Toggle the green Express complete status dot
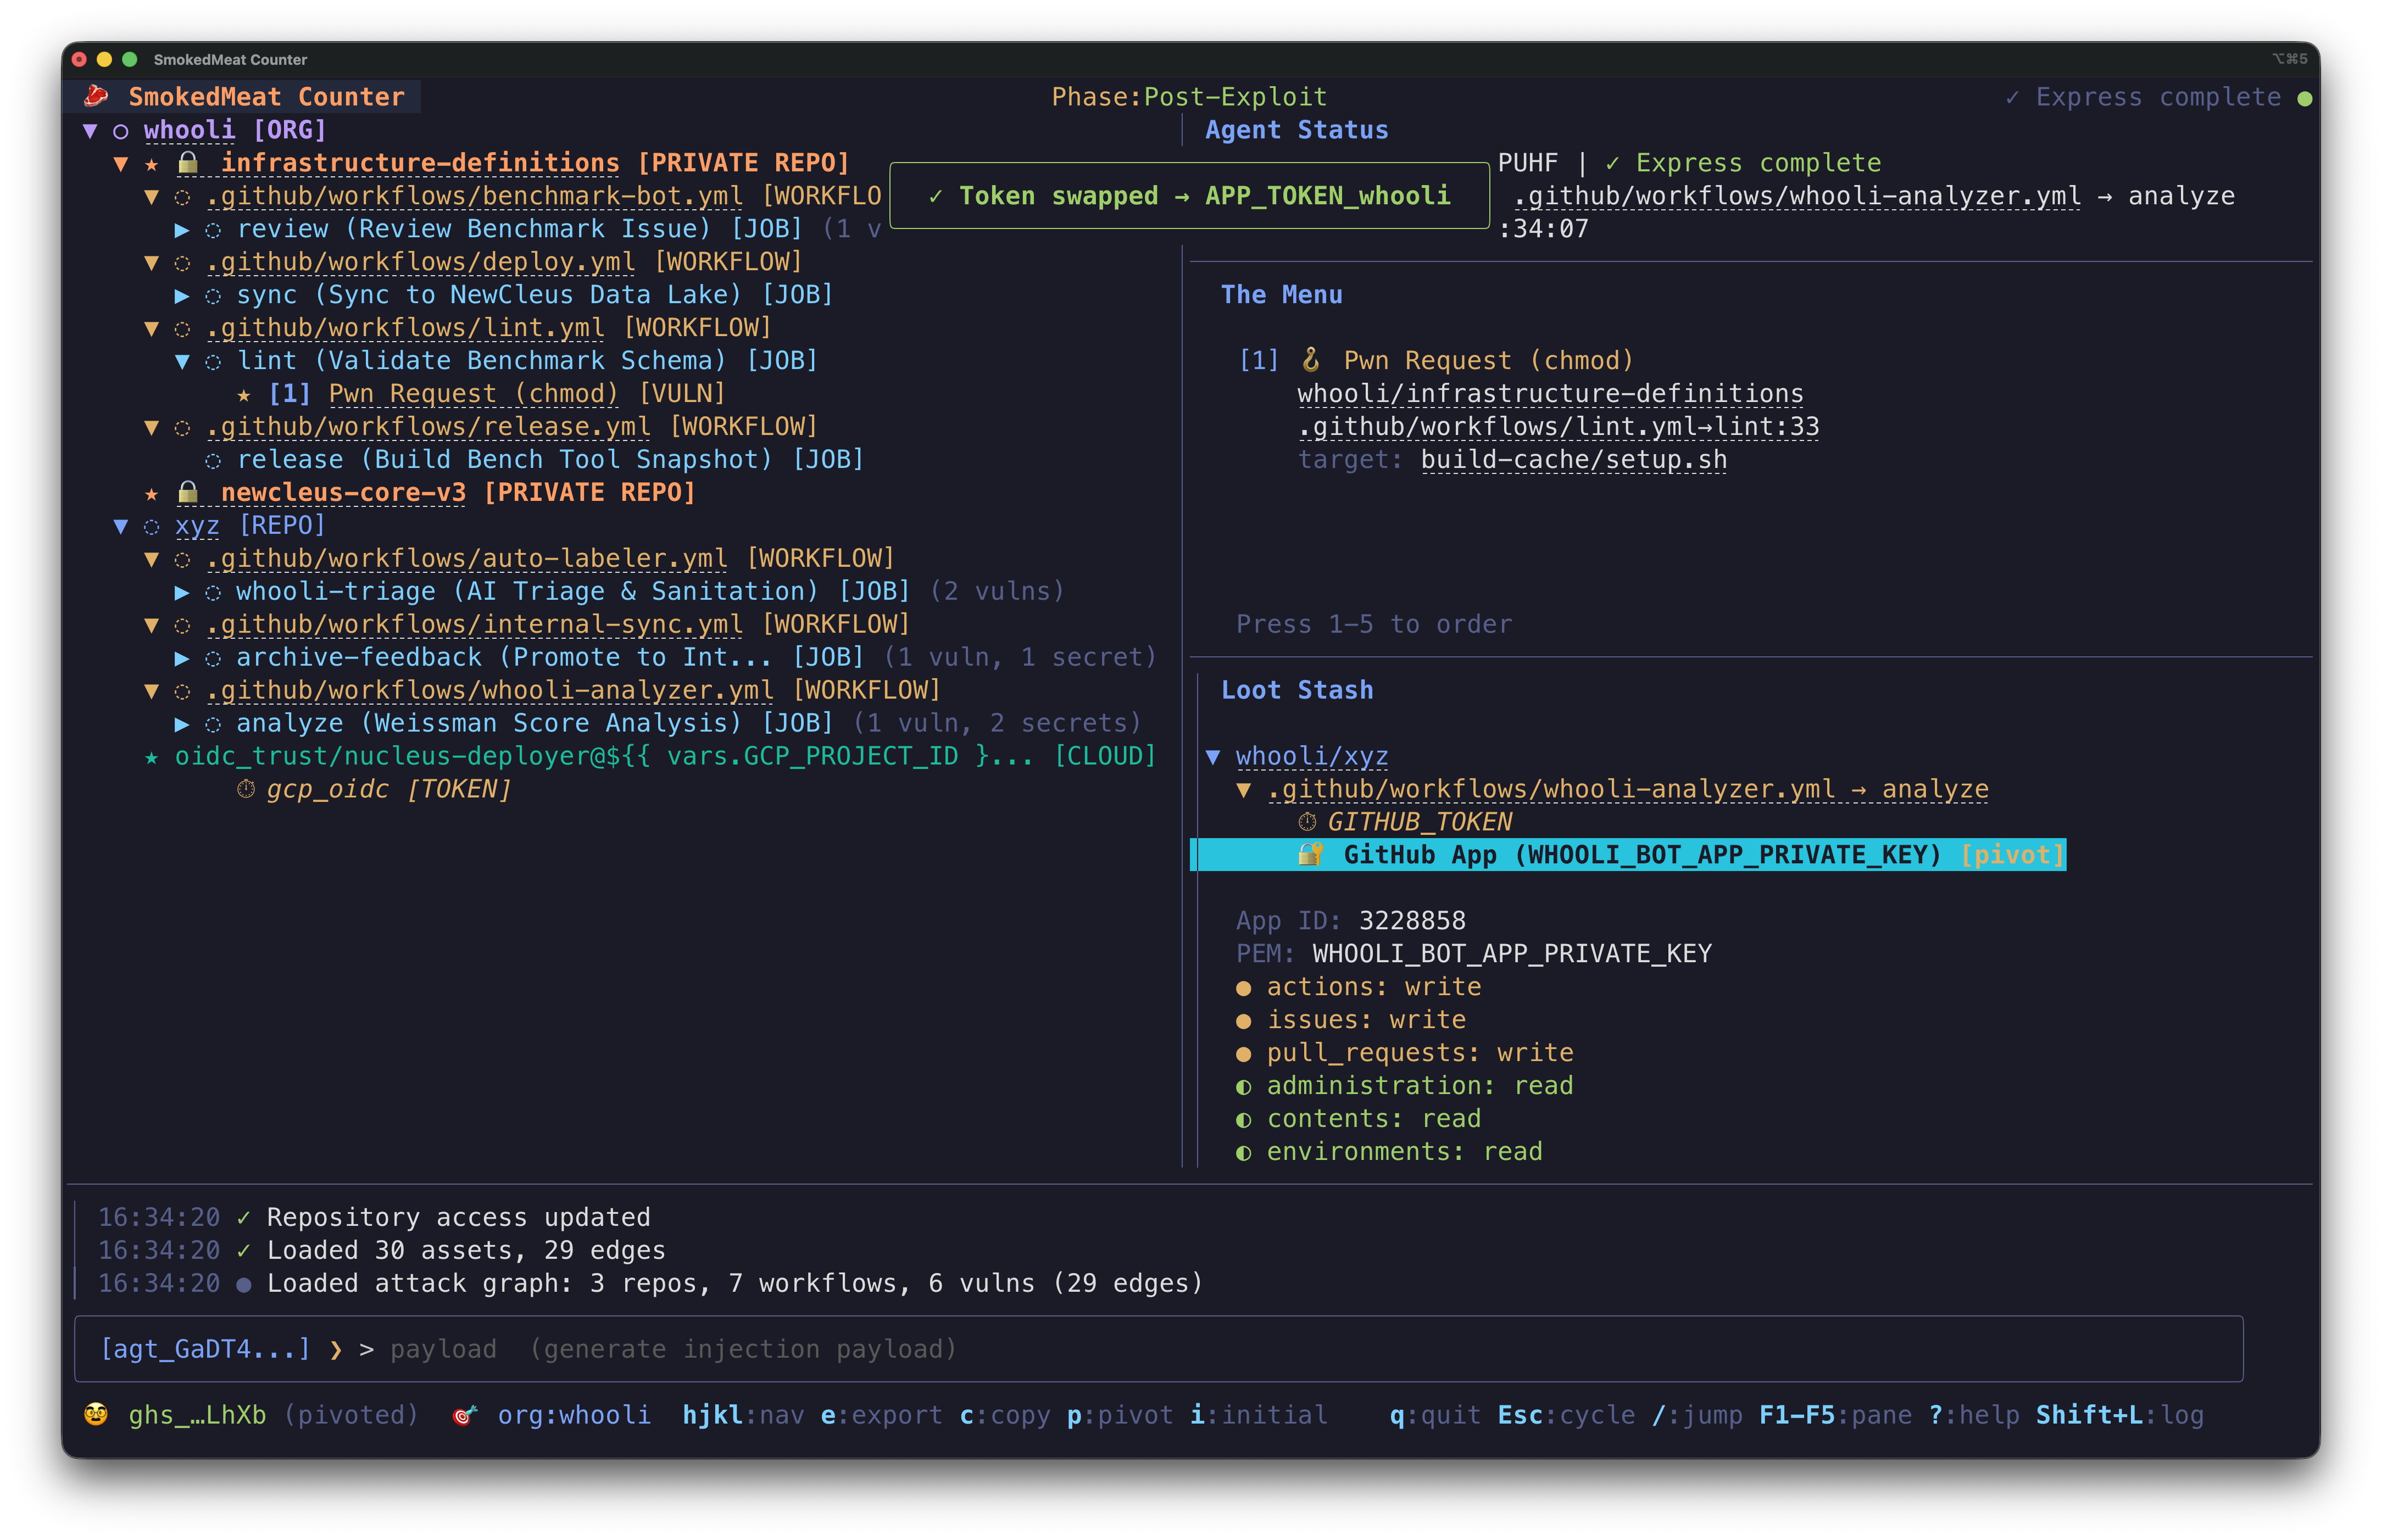Viewport: 2382px width, 1540px height. [2304, 97]
